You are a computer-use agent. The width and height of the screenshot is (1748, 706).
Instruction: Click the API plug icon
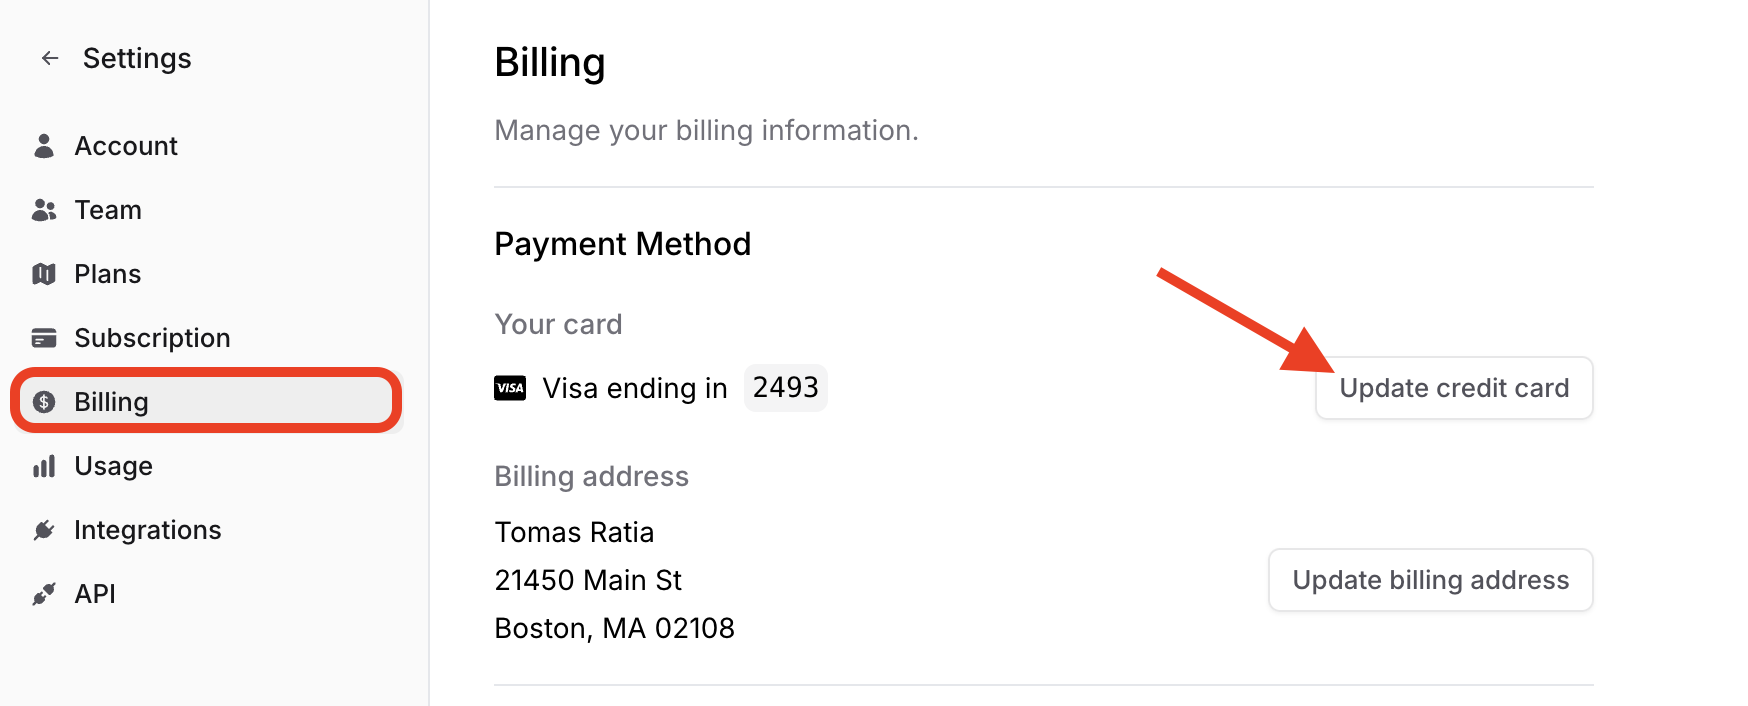44,594
